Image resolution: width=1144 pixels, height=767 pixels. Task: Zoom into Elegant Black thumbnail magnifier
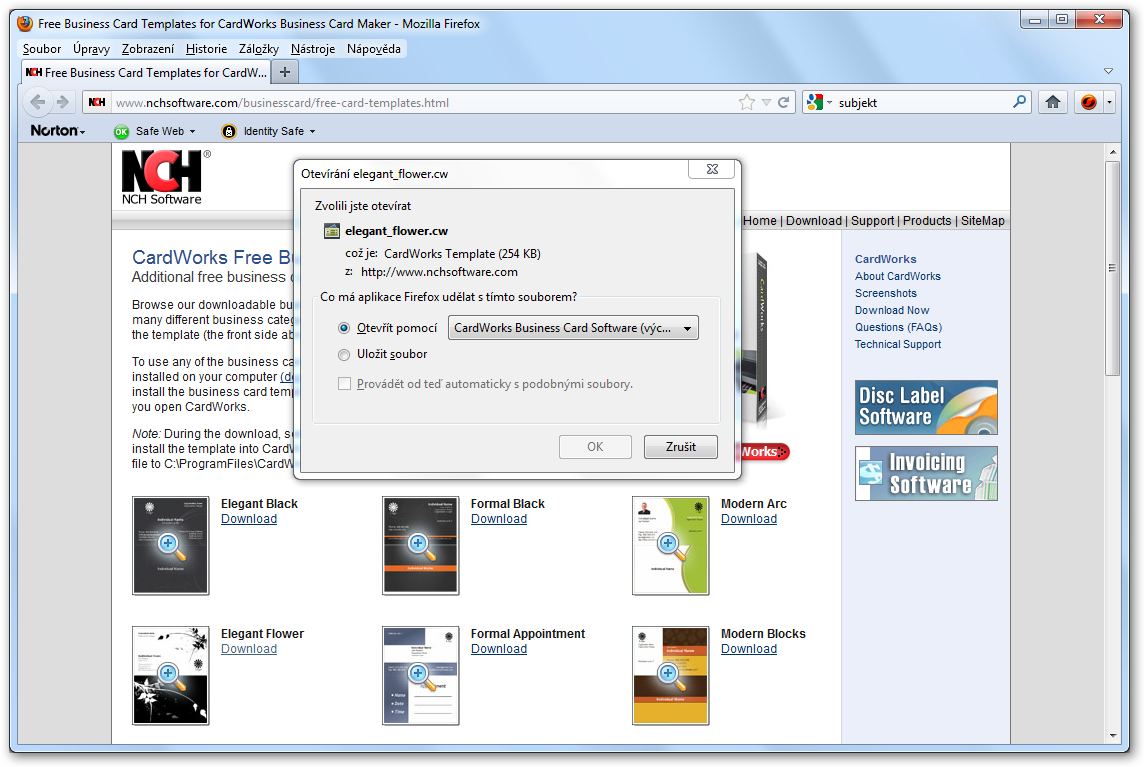point(169,545)
